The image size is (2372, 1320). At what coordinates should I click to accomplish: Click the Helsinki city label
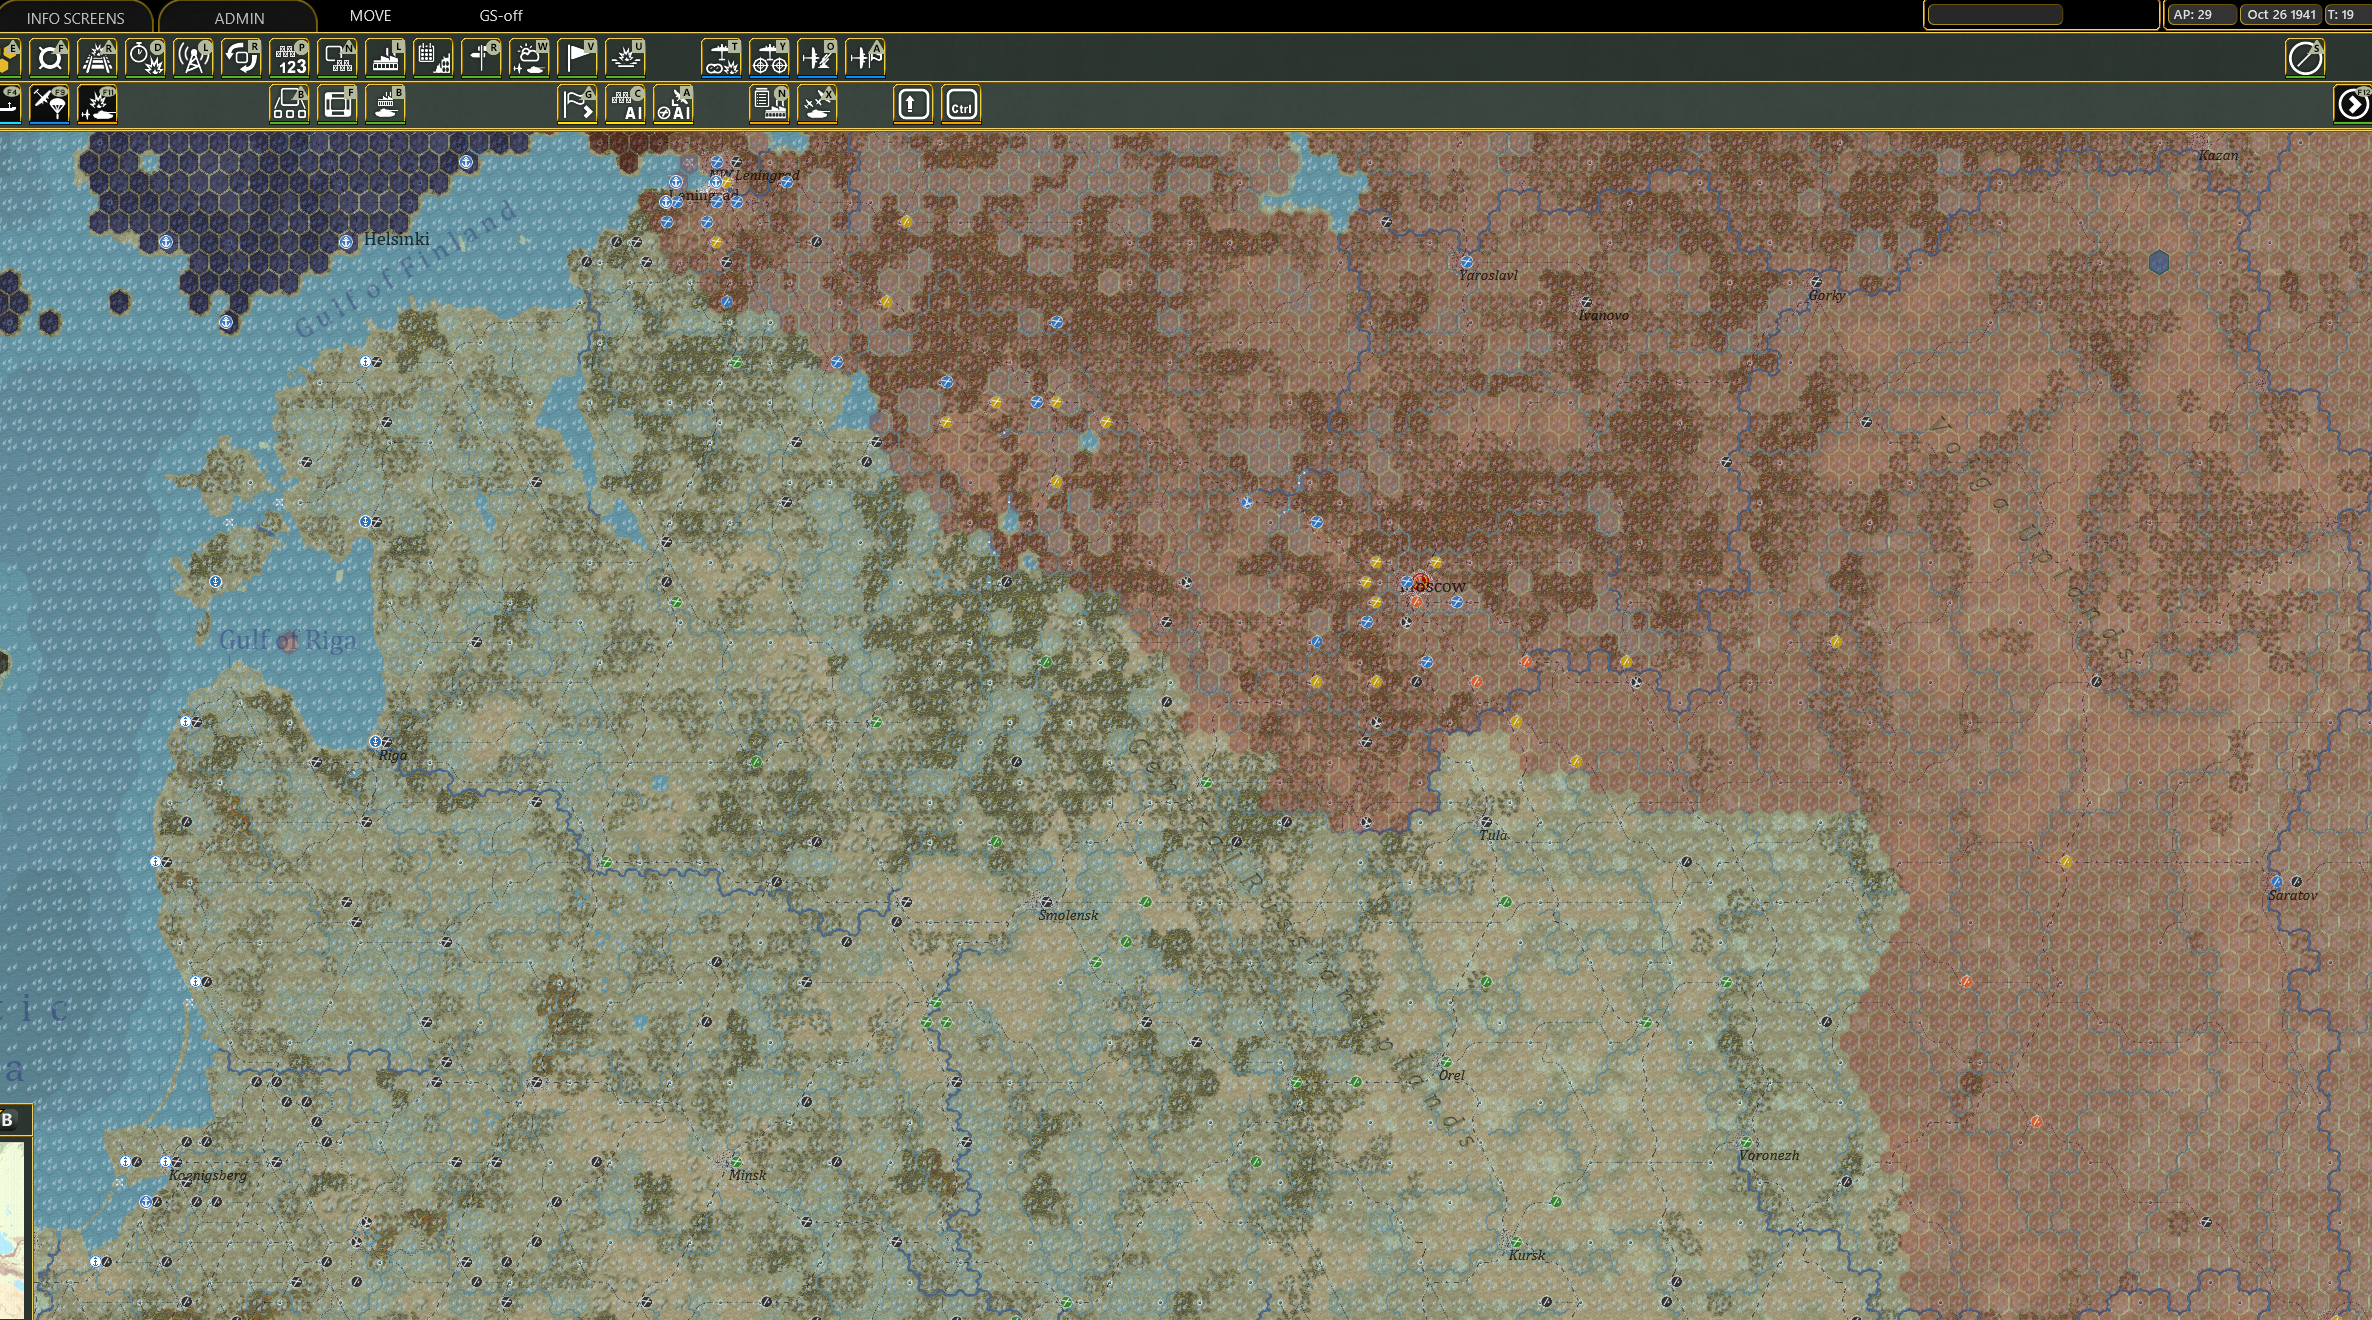point(396,239)
